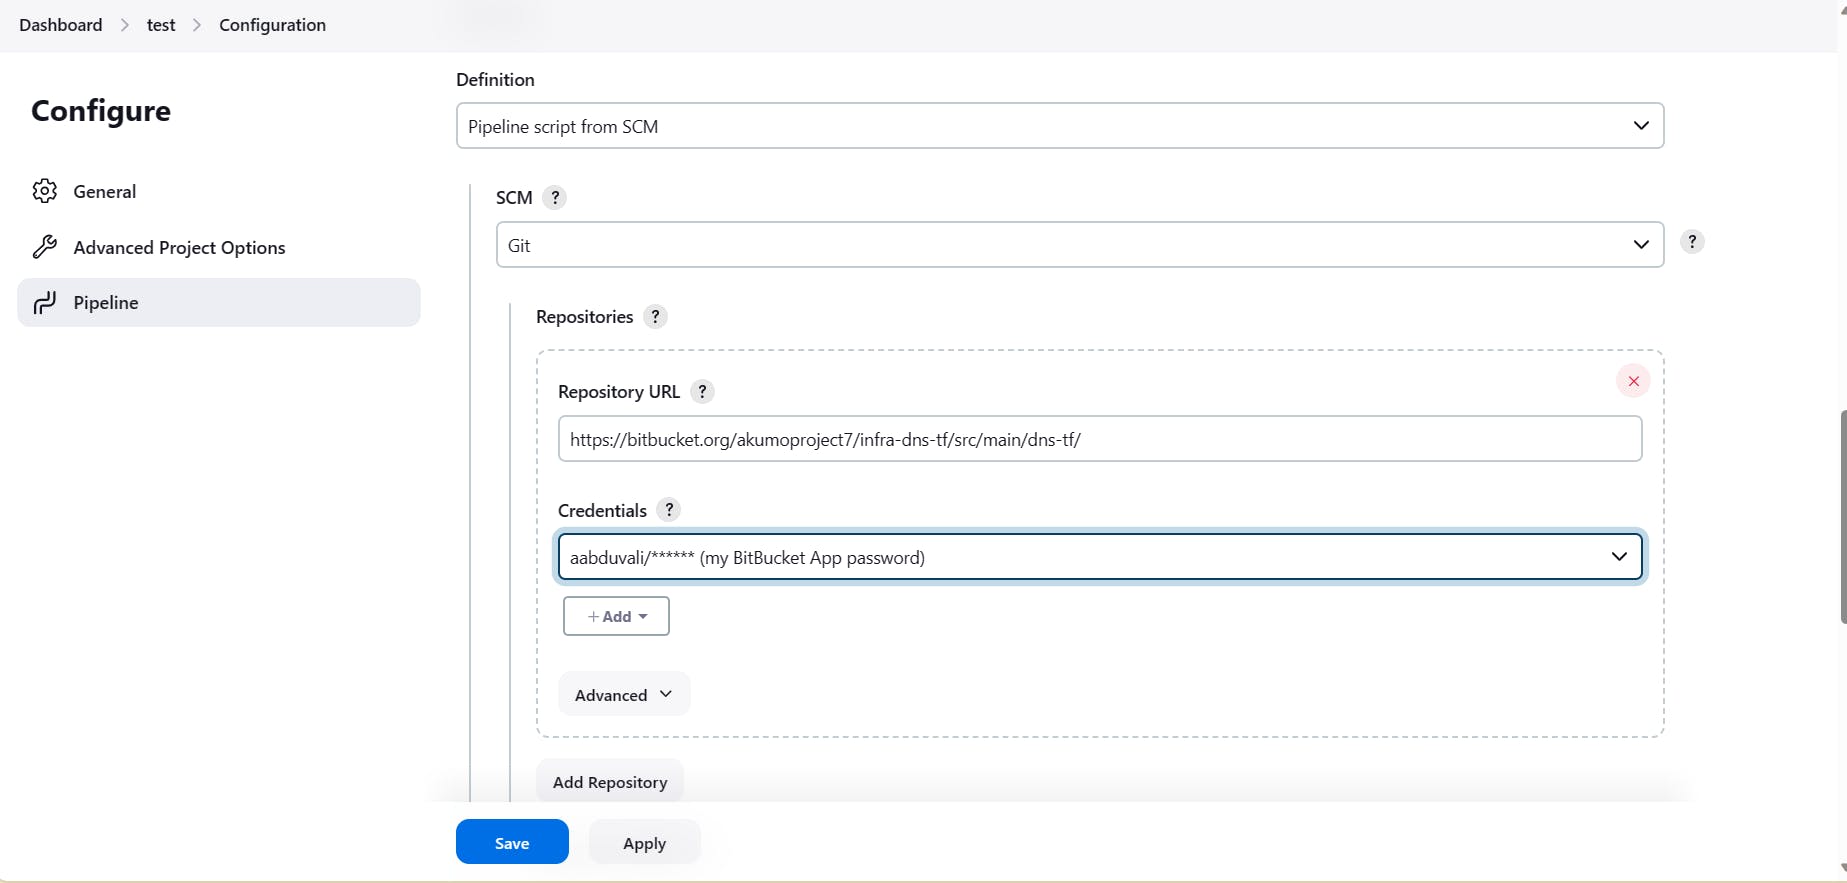Open help for the SCM label

[555, 197]
